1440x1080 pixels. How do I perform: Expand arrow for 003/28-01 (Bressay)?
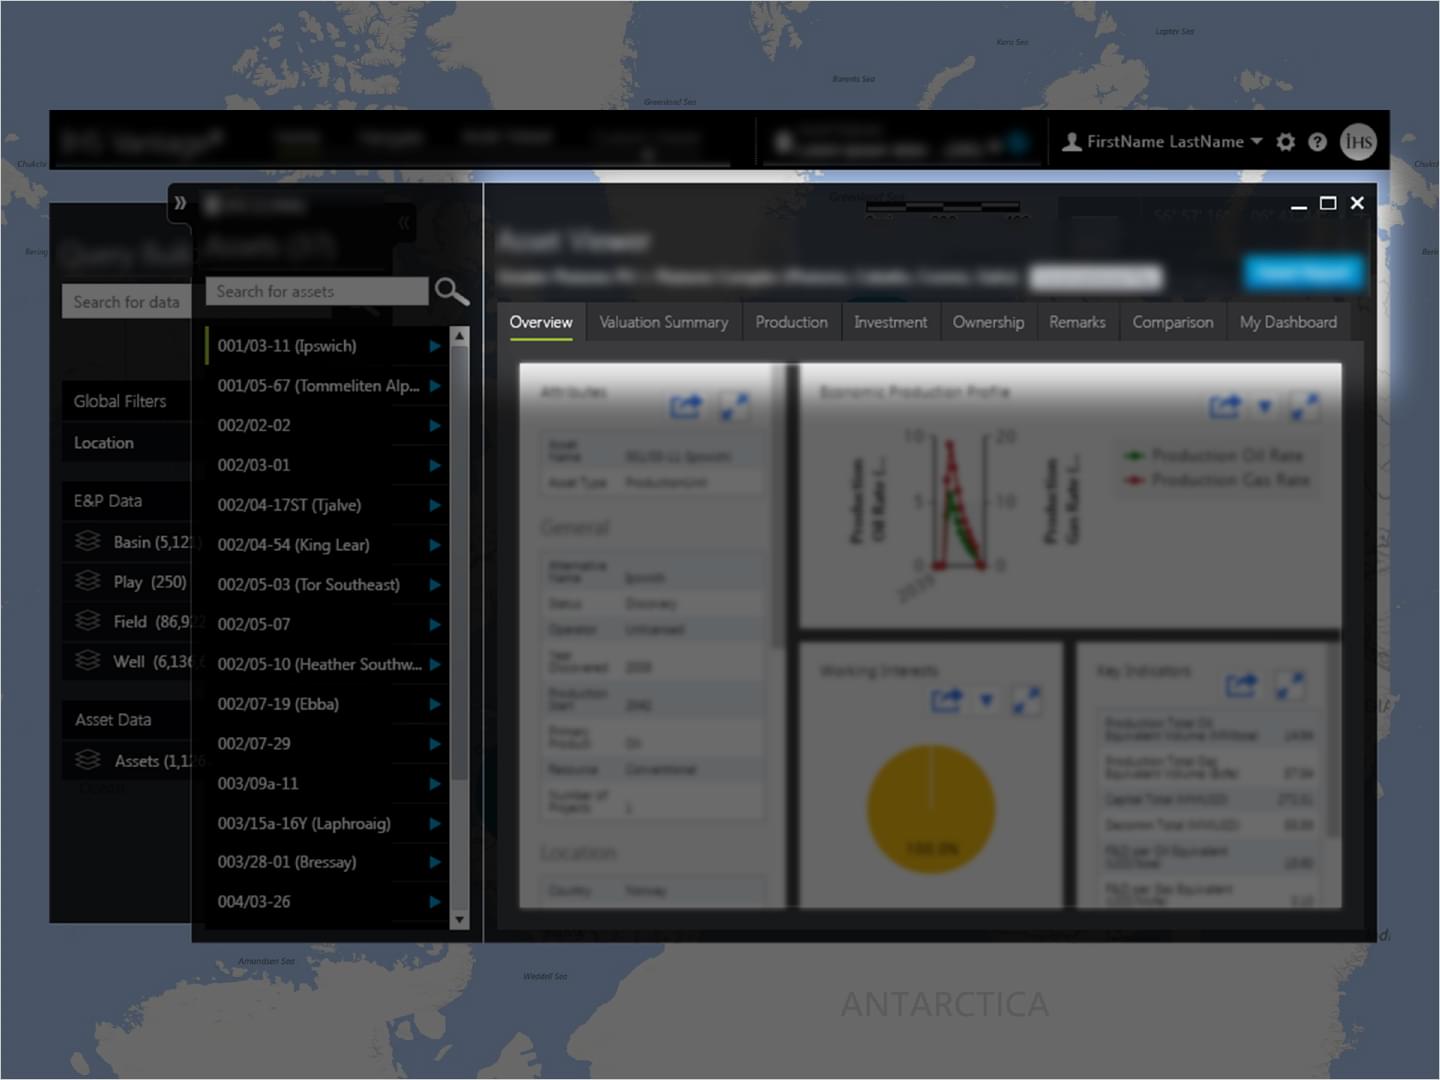[x=435, y=862]
